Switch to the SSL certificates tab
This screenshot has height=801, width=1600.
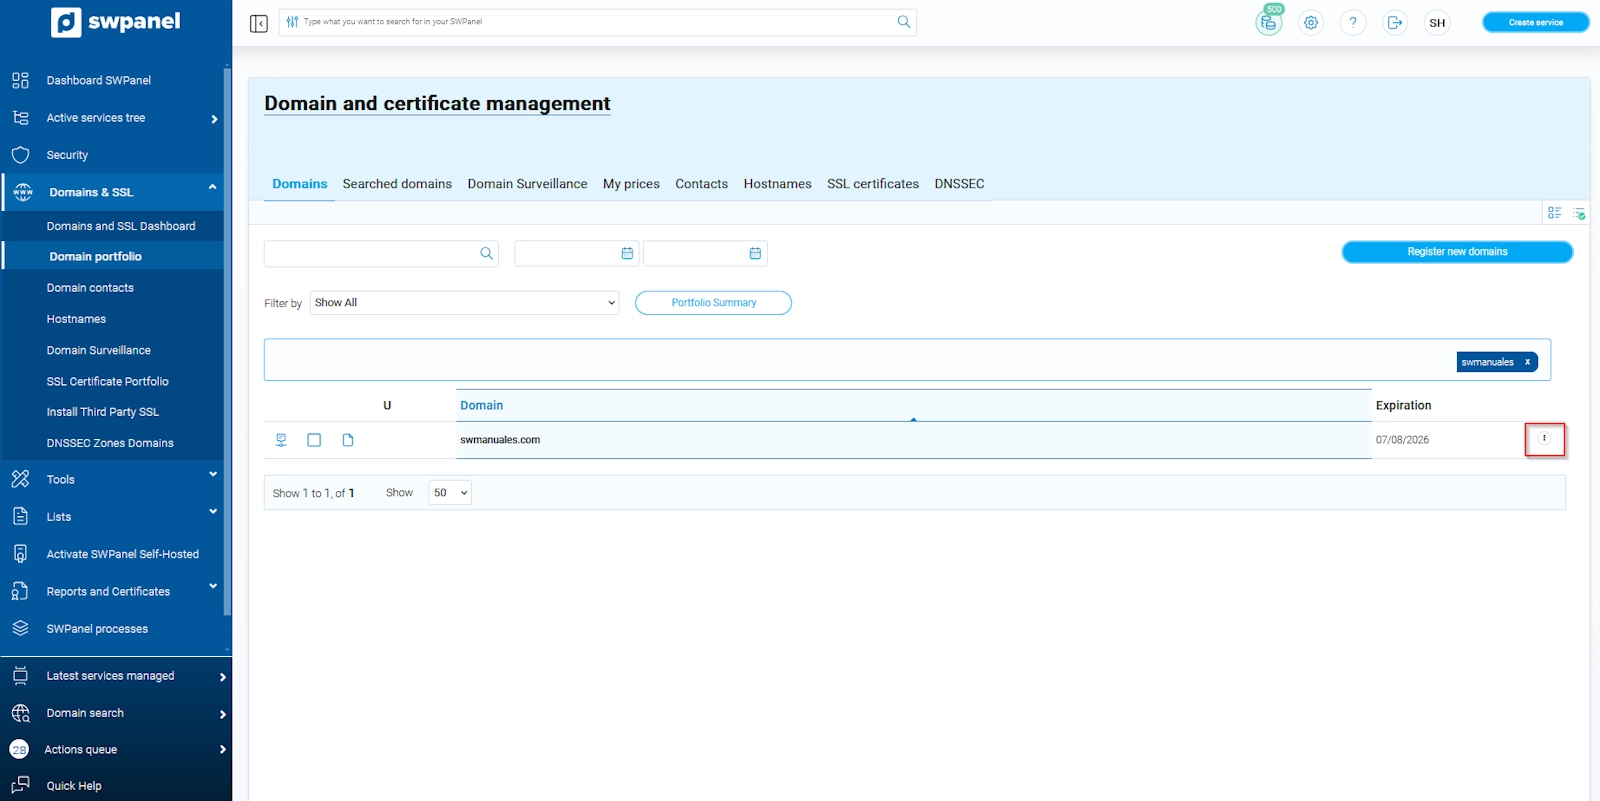pos(872,184)
